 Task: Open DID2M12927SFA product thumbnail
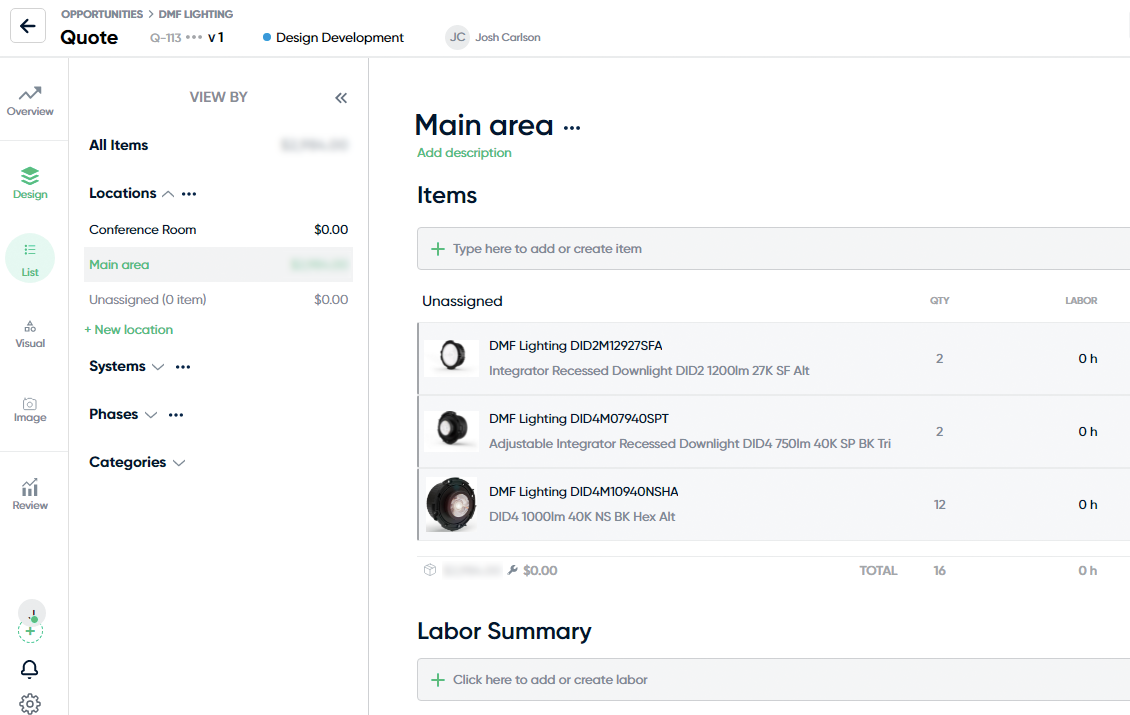(452, 356)
